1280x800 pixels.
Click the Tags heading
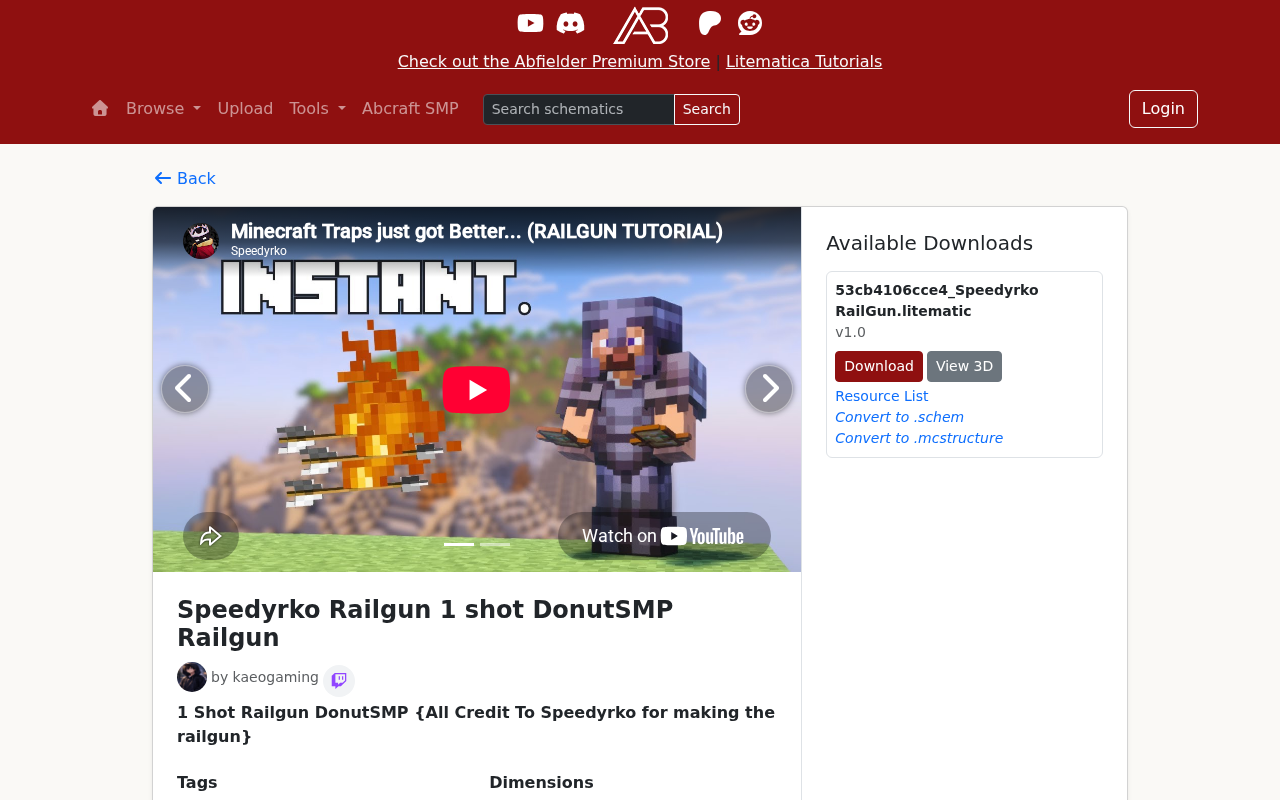[197, 782]
